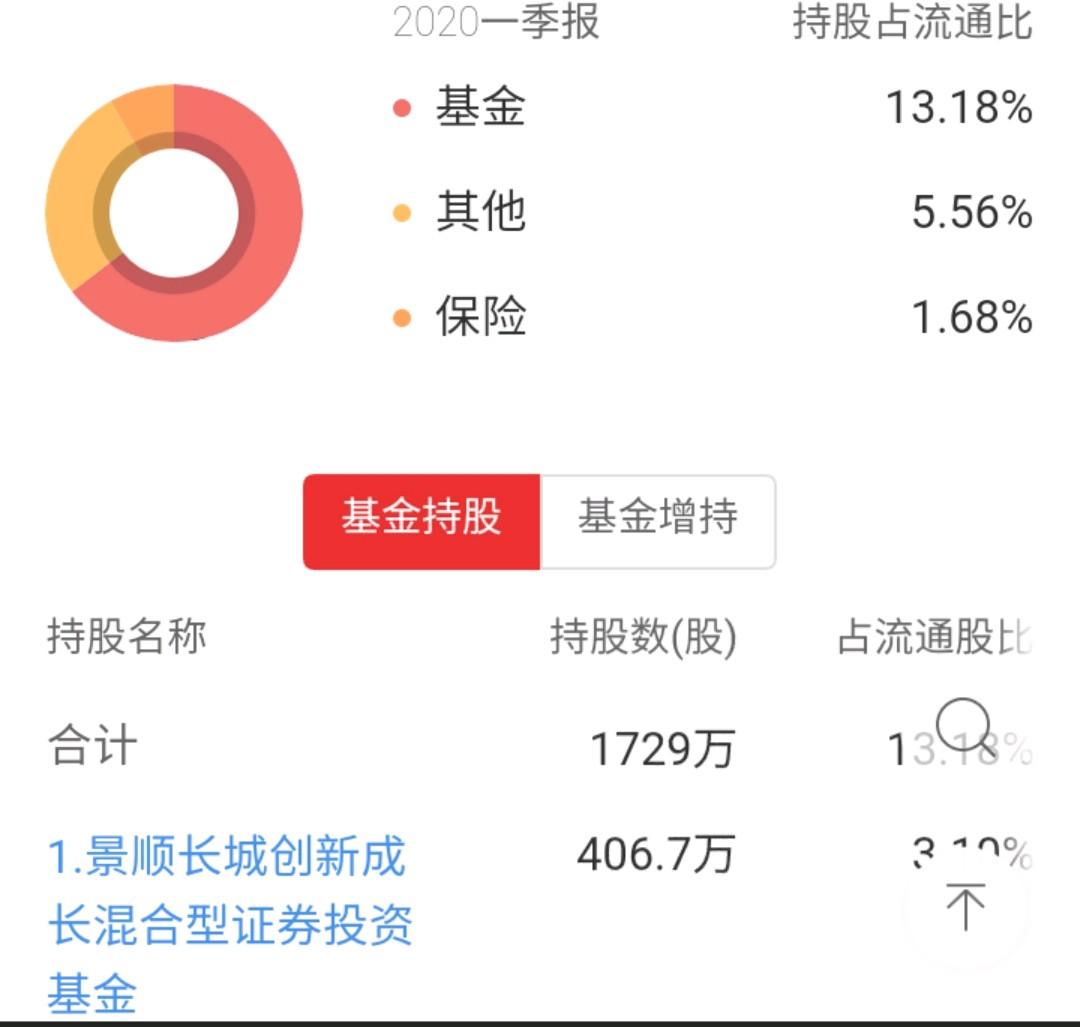The width and height of the screenshot is (1080, 1027).
Task: Click the 基金 legend label
Action: point(481,107)
